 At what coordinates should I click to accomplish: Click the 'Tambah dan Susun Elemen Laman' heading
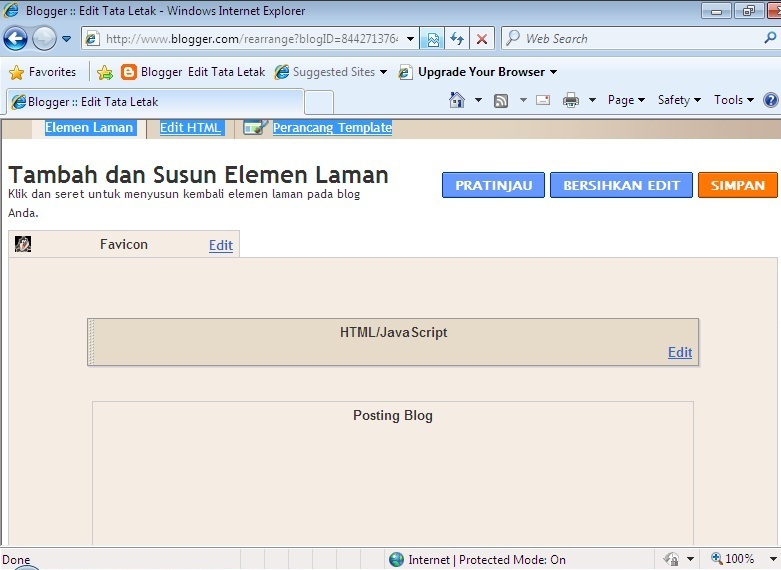(198, 175)
